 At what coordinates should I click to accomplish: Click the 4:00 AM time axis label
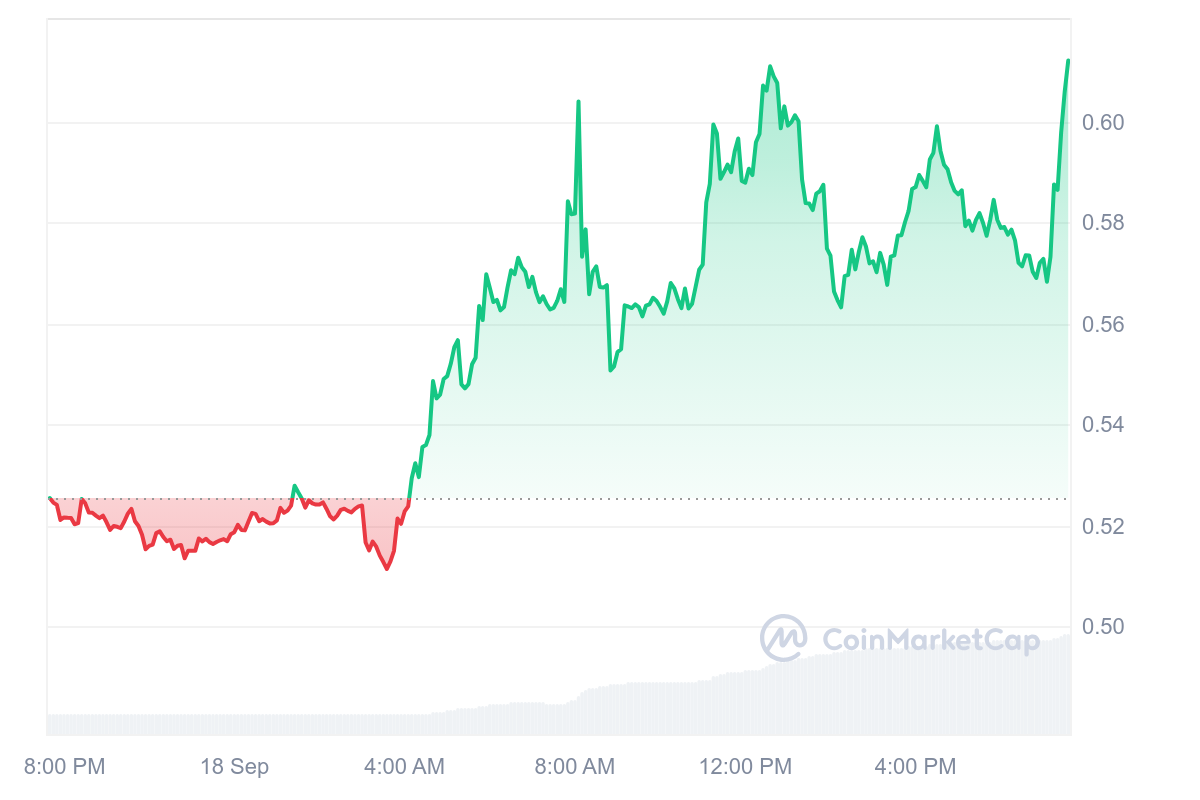404,767
